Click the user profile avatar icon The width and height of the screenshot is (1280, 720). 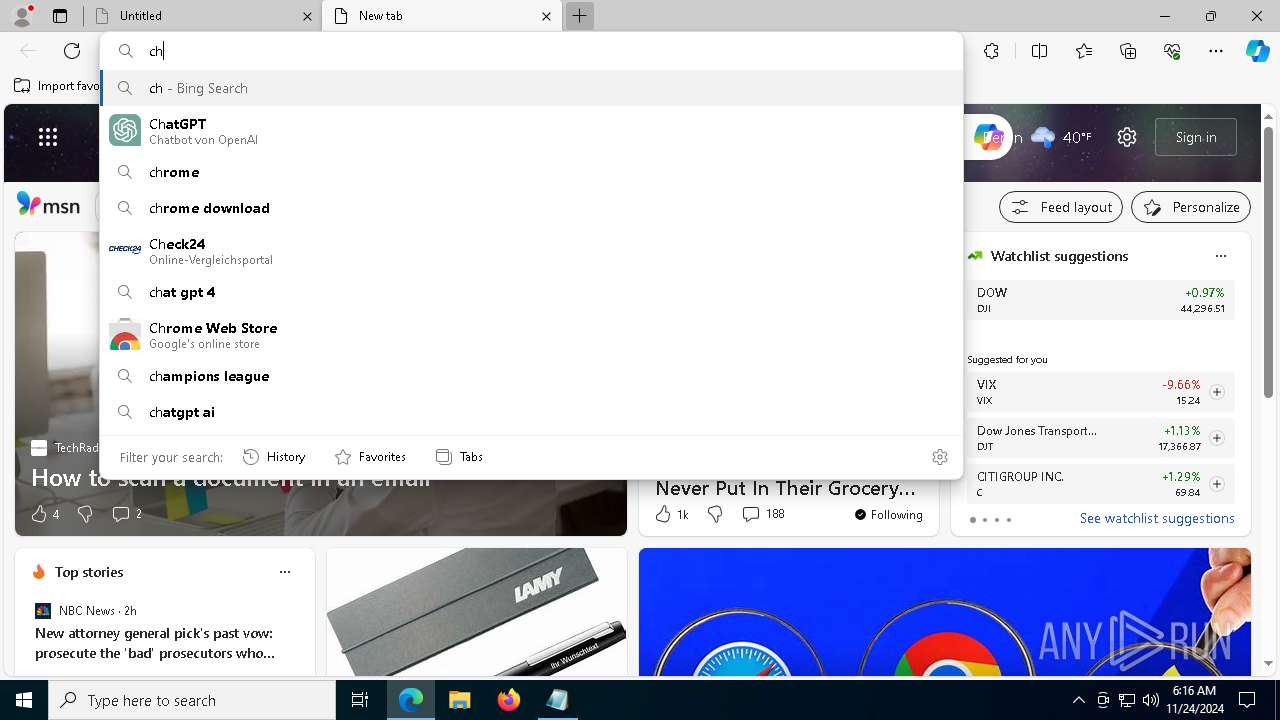click(x=21, y=15)
